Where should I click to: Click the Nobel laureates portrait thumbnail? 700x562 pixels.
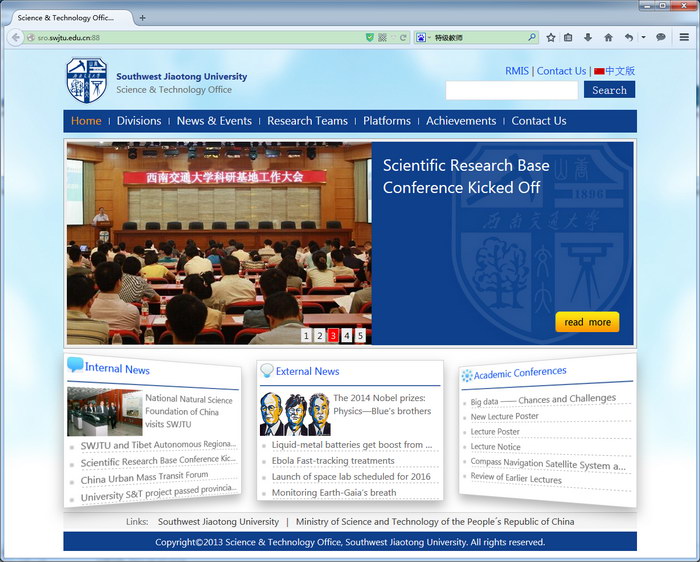(x=295, y=414)
